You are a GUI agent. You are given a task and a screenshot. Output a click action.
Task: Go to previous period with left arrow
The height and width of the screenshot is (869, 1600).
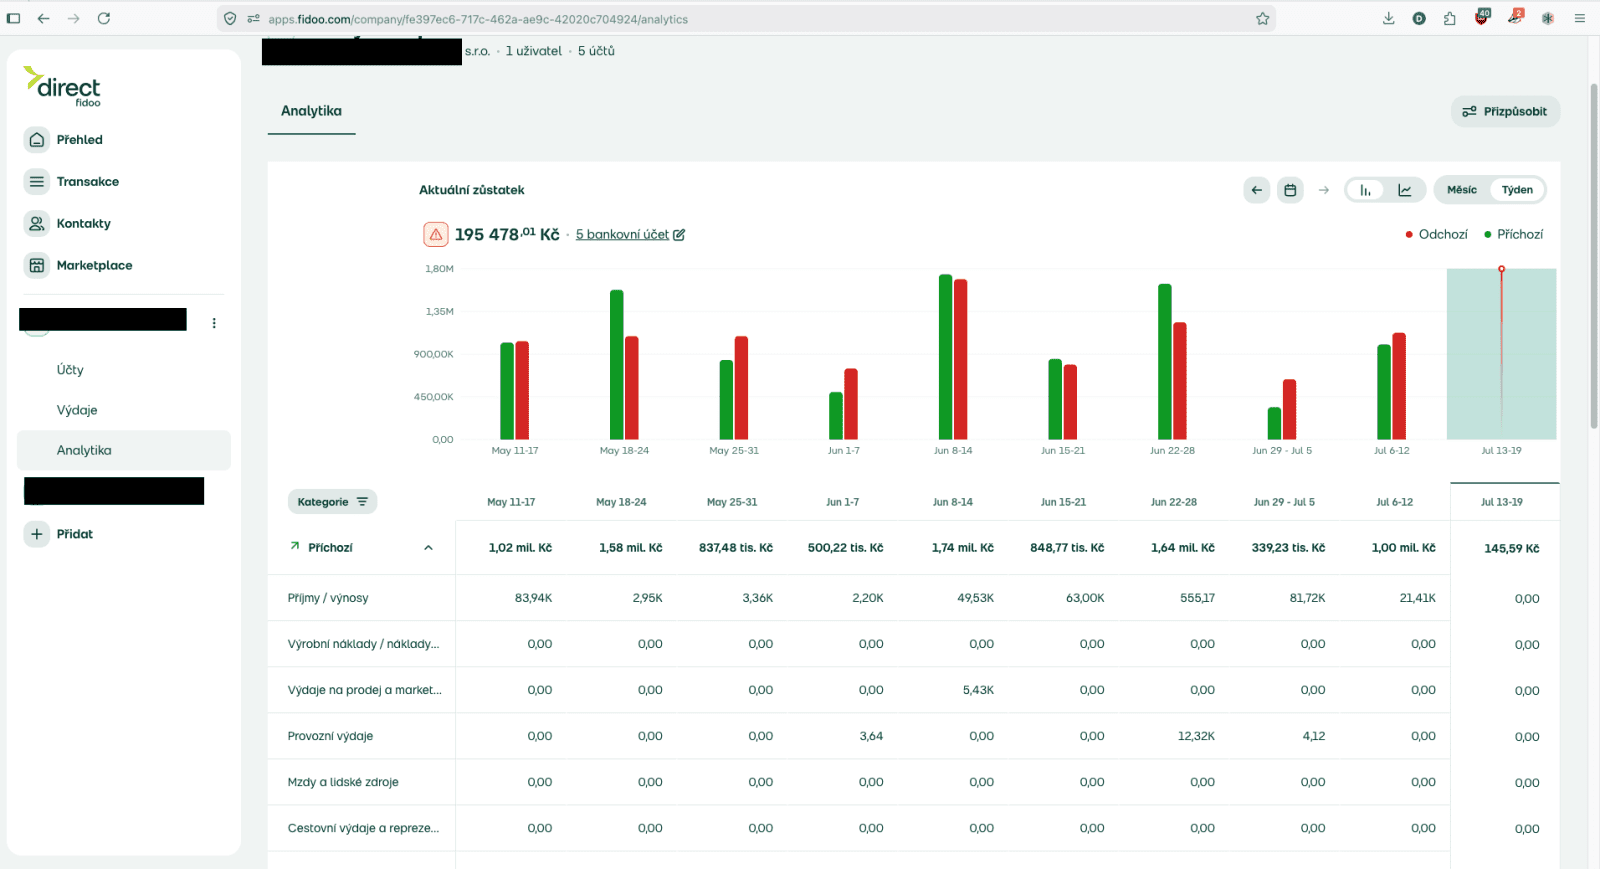[x=1257, y=190]
